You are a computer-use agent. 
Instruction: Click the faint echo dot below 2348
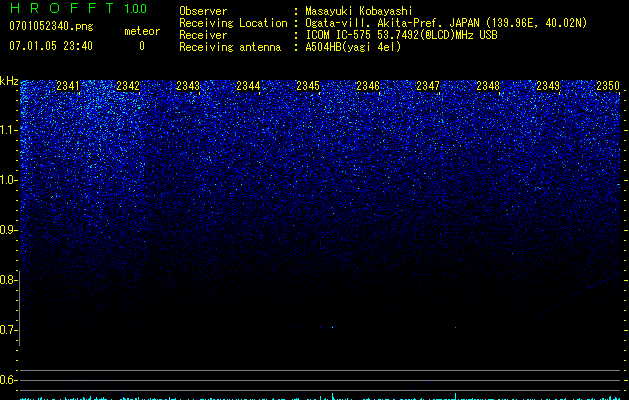(x=455, y=327)
